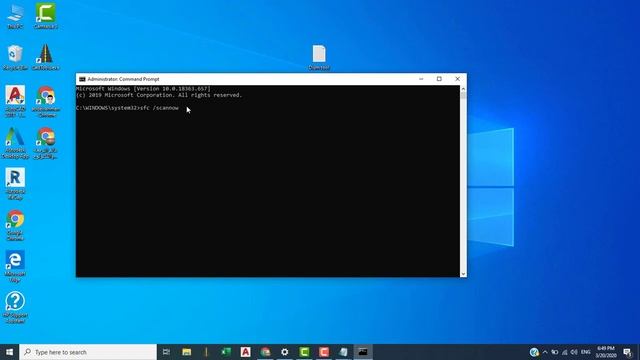Open Settings gear on the taskbar

point(284,352)
